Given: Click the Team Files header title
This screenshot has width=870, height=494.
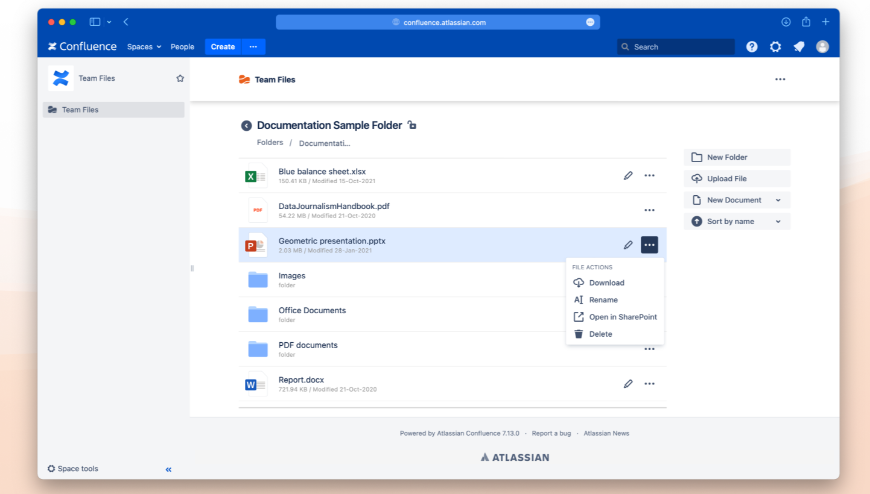Looking at the screenshot, I should tap(275, 80).
